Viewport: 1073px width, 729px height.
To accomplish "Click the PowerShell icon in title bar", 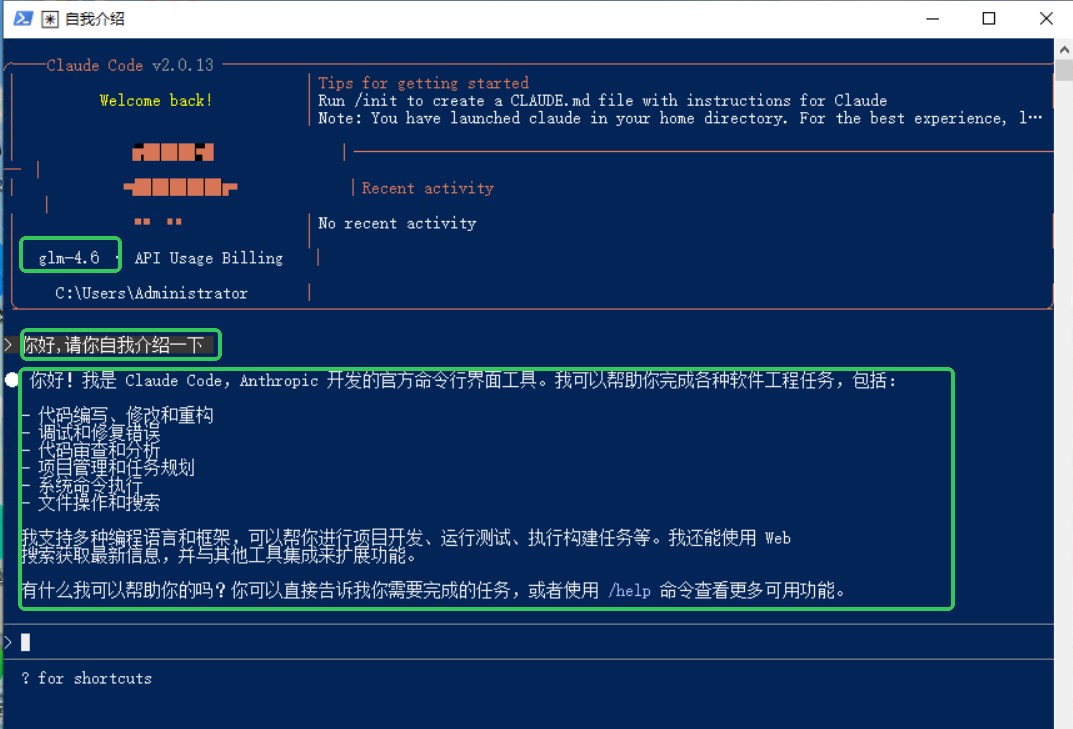I will coord(23,18).
